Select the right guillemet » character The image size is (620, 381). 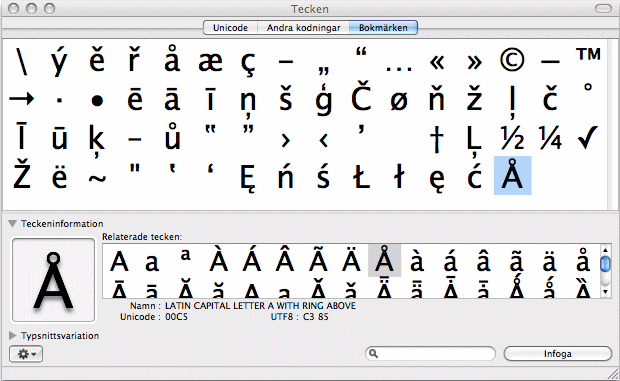pyautogui.click(x=474, y=62)
